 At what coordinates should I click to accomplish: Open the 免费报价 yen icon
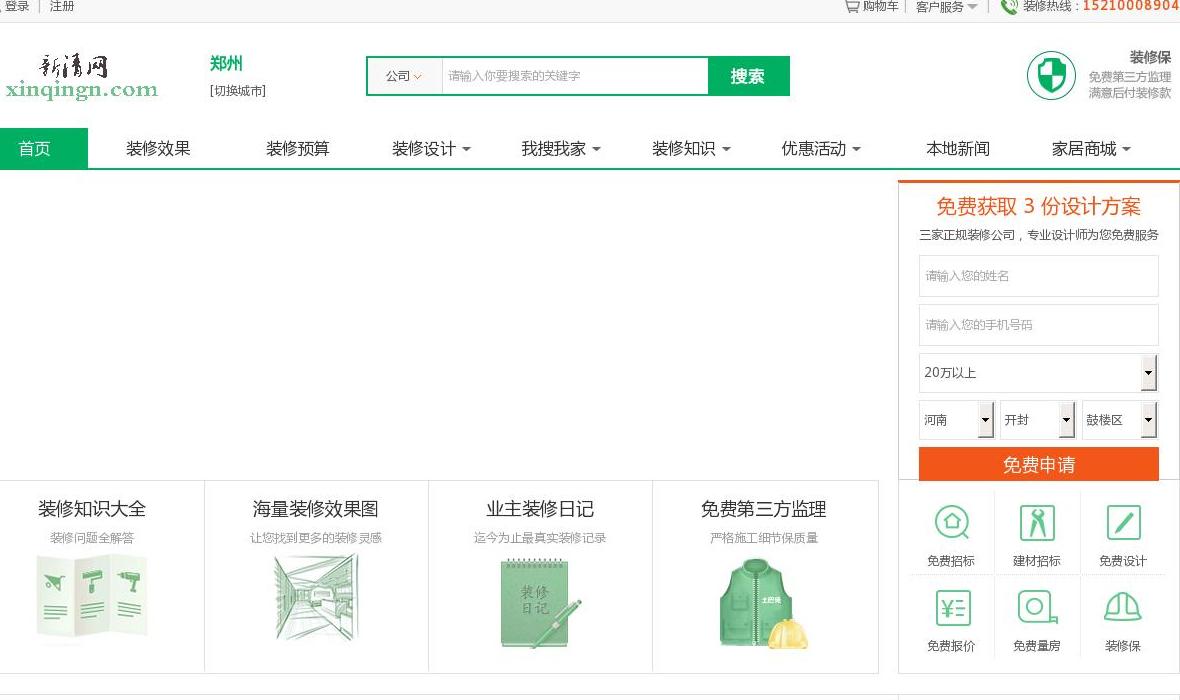(x=951, y=607)
